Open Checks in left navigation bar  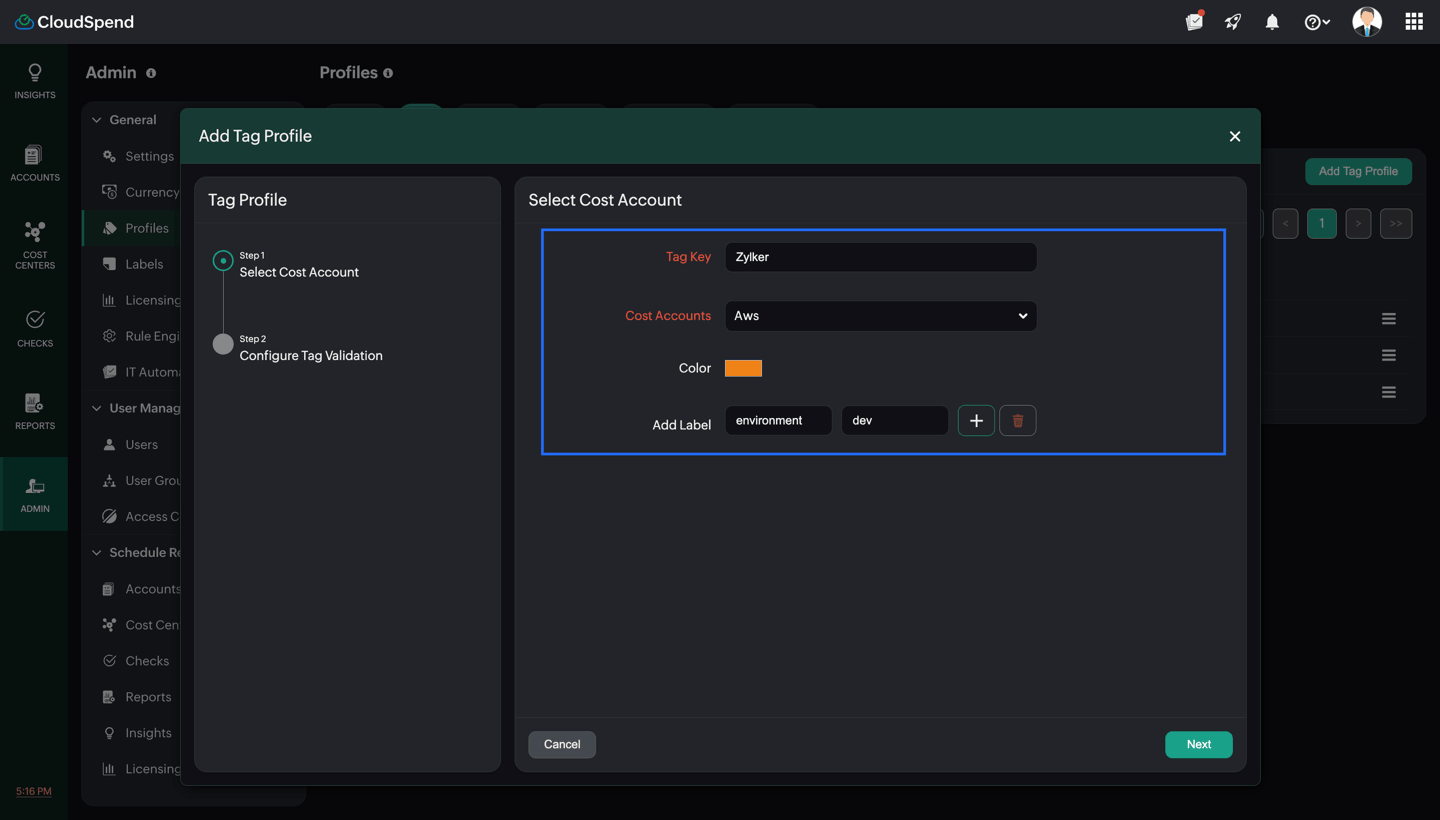click(34, 329)
